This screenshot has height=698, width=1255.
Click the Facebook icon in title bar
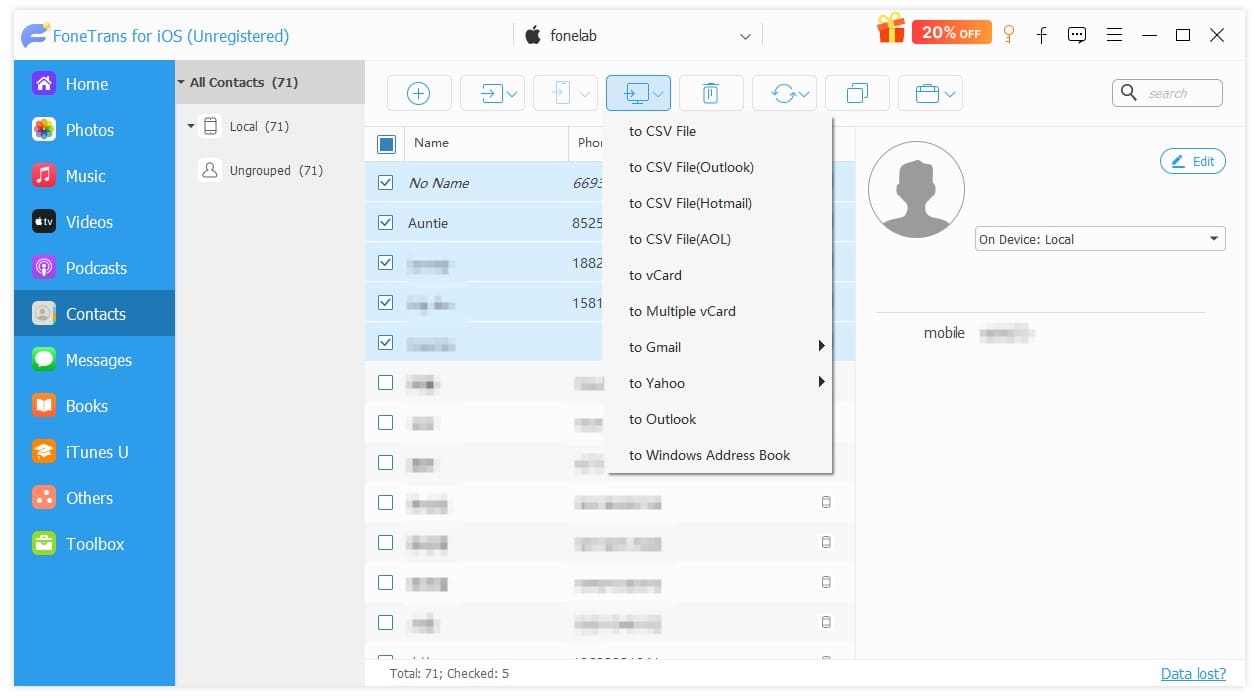(x=1041, y=35)
